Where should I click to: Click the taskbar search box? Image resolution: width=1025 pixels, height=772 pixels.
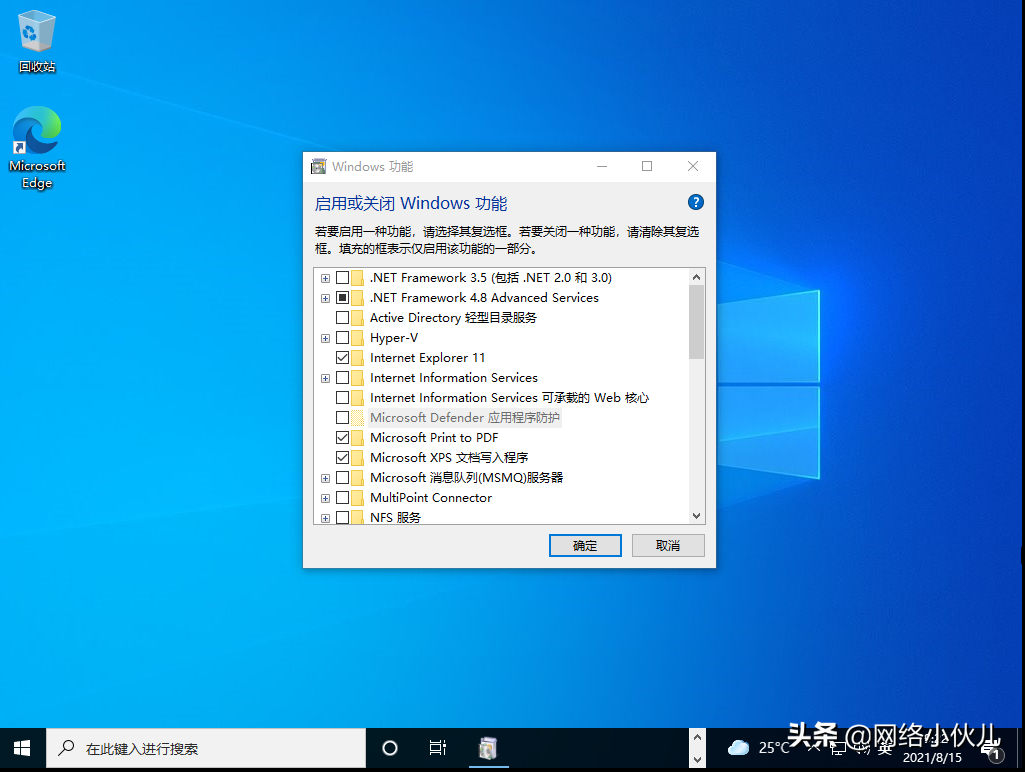pos(200,747)
